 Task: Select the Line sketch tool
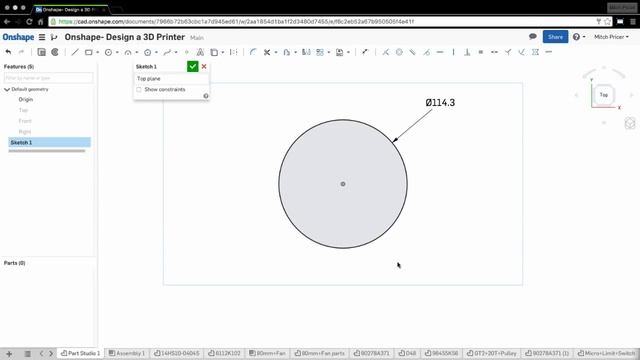(75, 52)
